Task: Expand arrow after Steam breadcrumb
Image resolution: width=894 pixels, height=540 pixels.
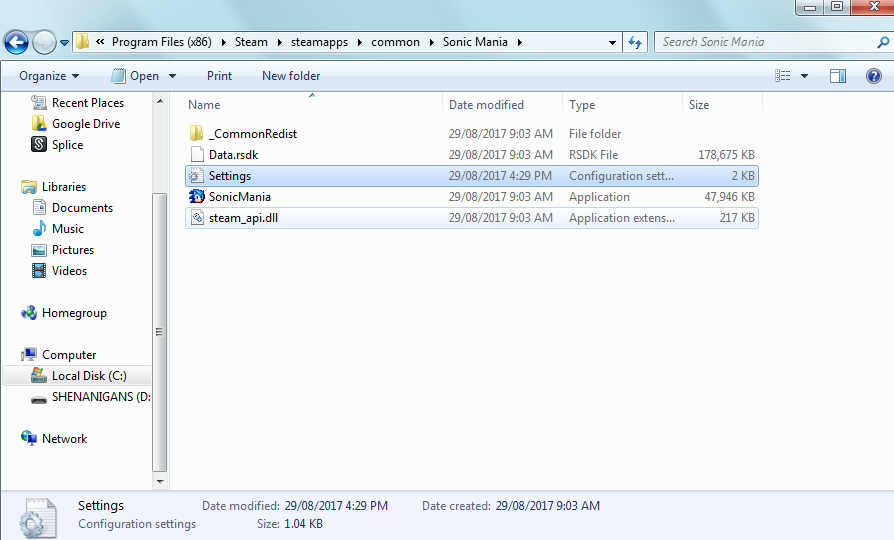Action: point(279,42)
